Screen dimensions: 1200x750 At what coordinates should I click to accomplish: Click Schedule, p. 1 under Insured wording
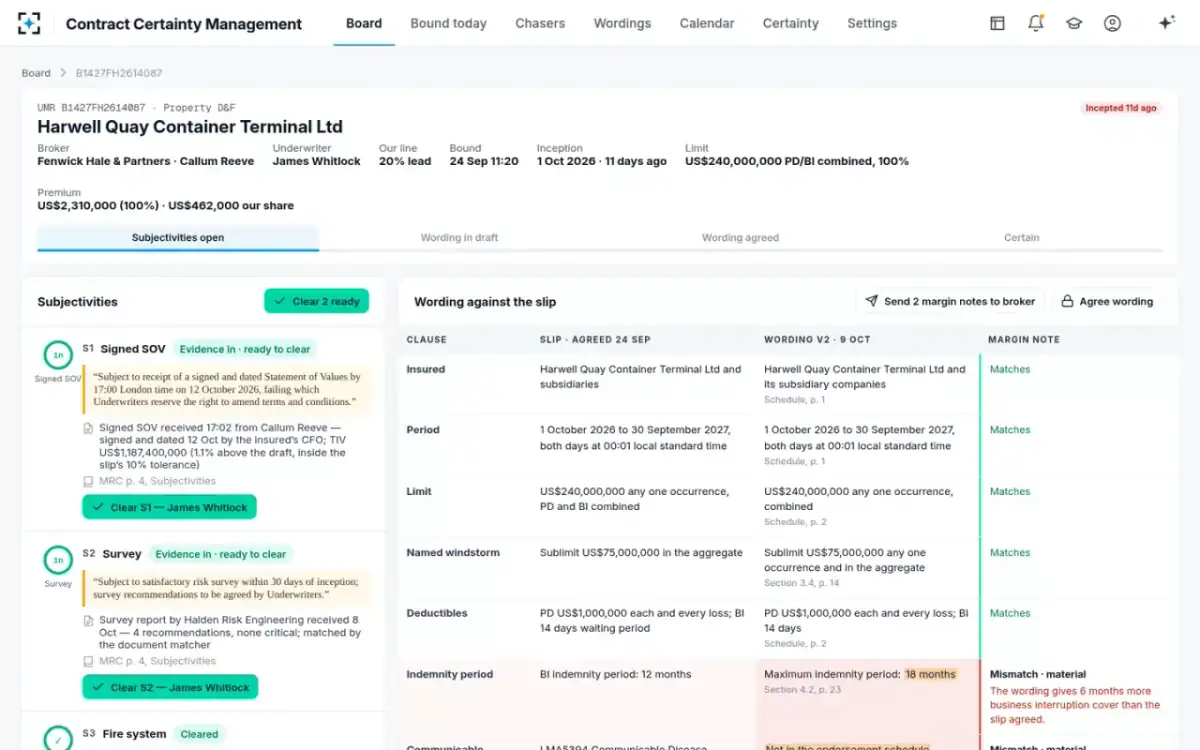click(x=795, y=400)
